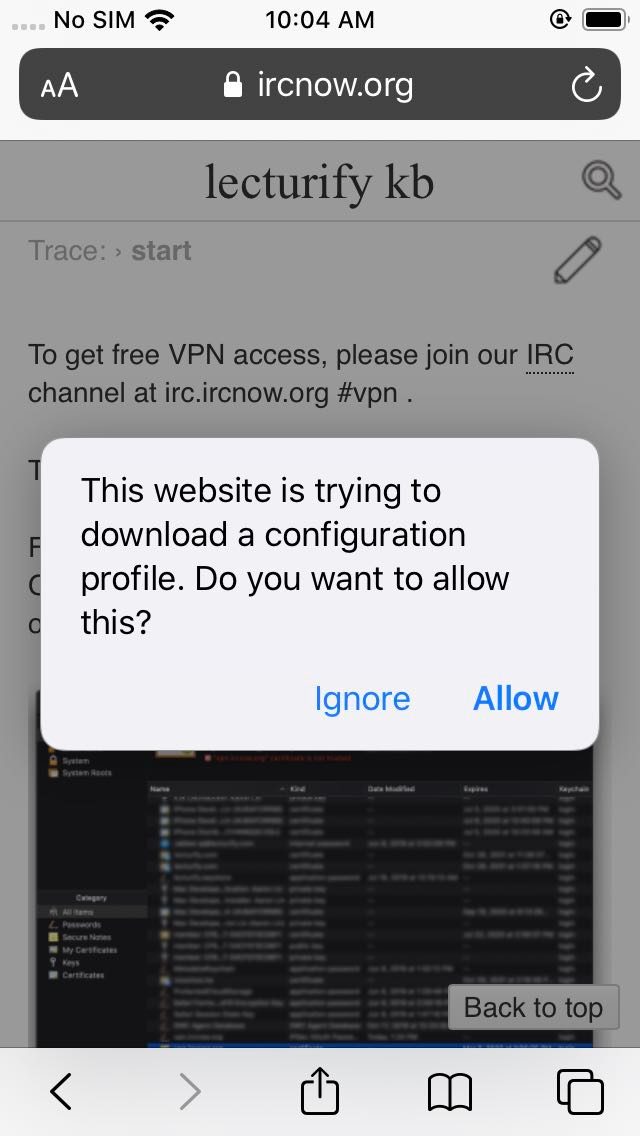Tap the Wi-Fi status icon
Image resolution: width=640 pixels, height=1136 pixels.
pos(159,20)
